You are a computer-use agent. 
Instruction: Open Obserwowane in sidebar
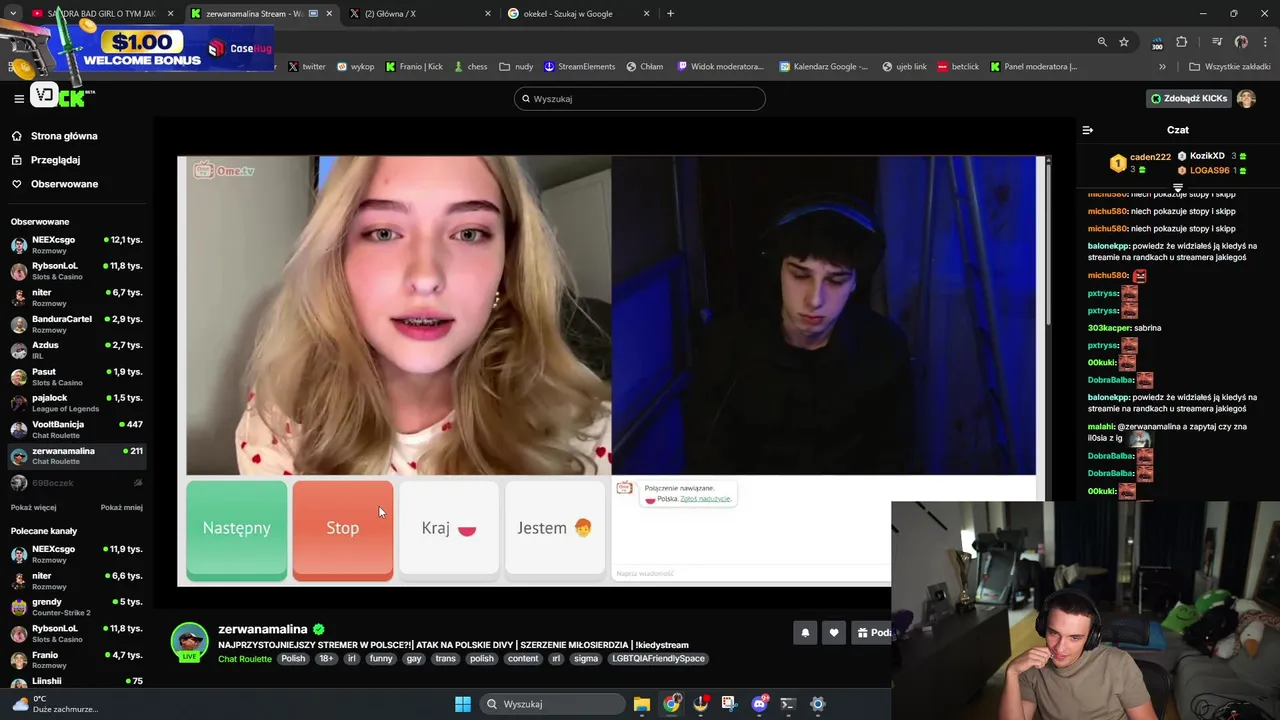[64, 184]
